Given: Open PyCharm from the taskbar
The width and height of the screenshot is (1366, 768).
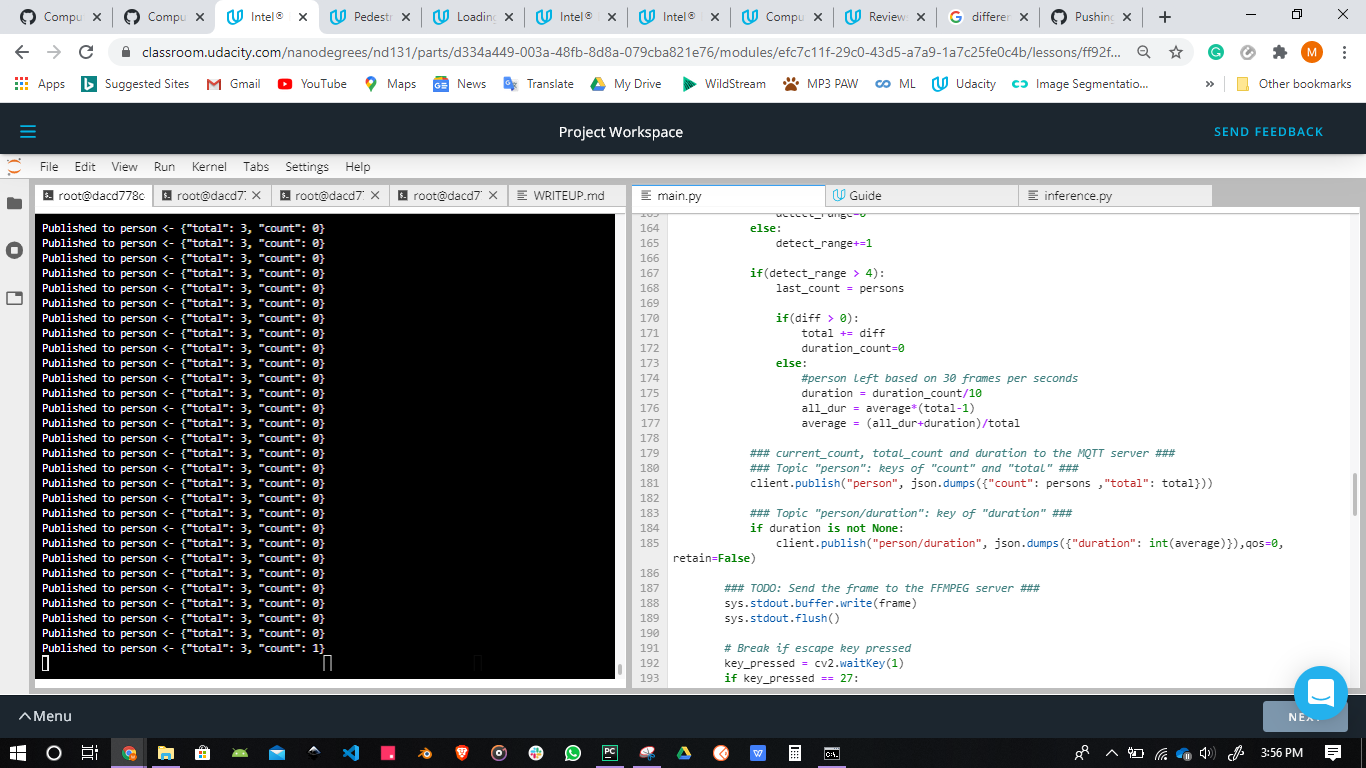Looking at the screenshot, I should (x=609, y=753).
